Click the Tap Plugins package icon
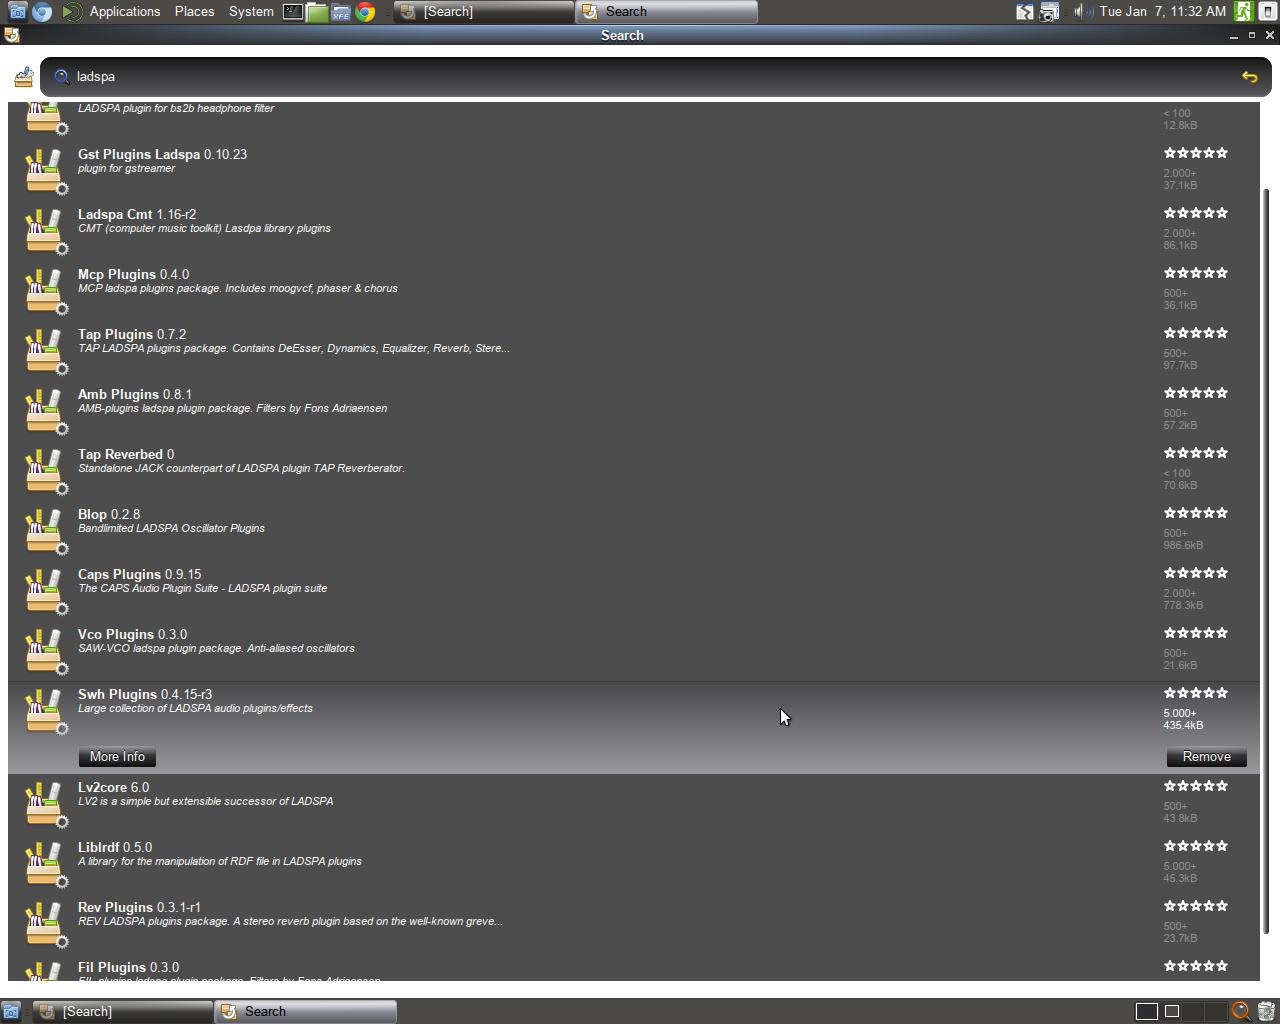 pos(45,350)
